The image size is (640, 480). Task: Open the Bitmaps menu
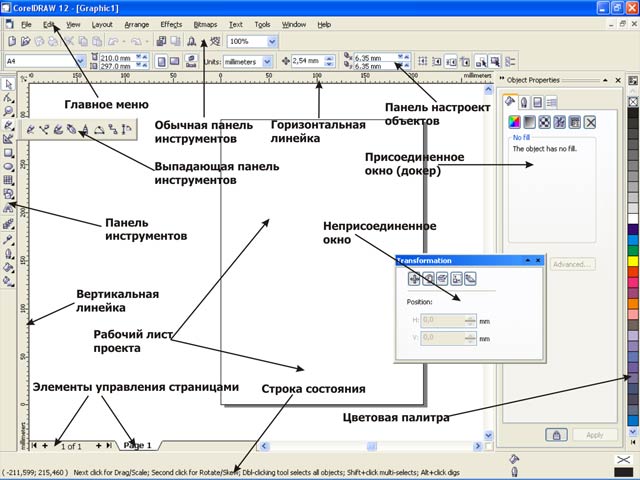pos(205,24)
